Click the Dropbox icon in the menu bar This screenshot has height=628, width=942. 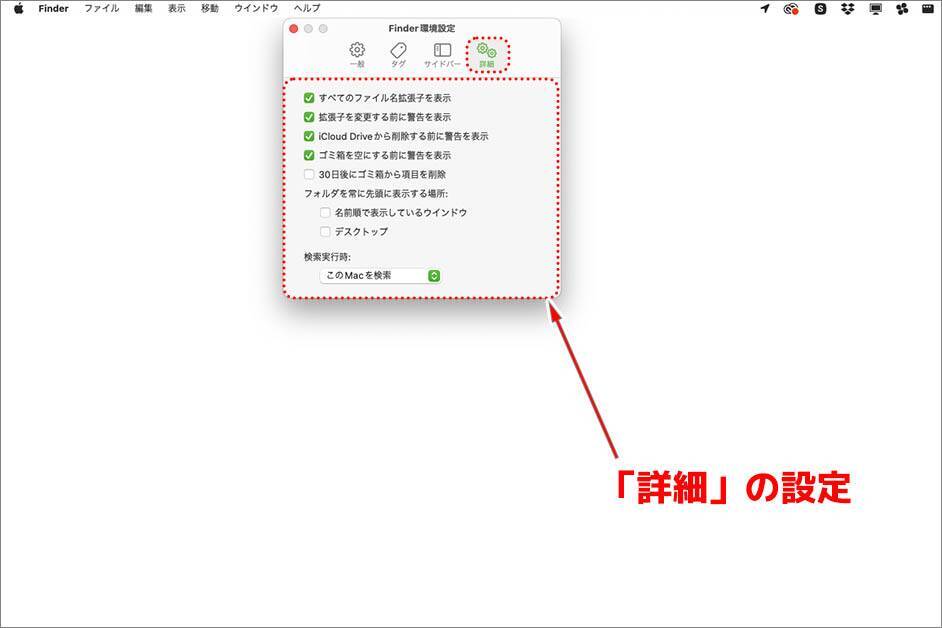point(848,9)
